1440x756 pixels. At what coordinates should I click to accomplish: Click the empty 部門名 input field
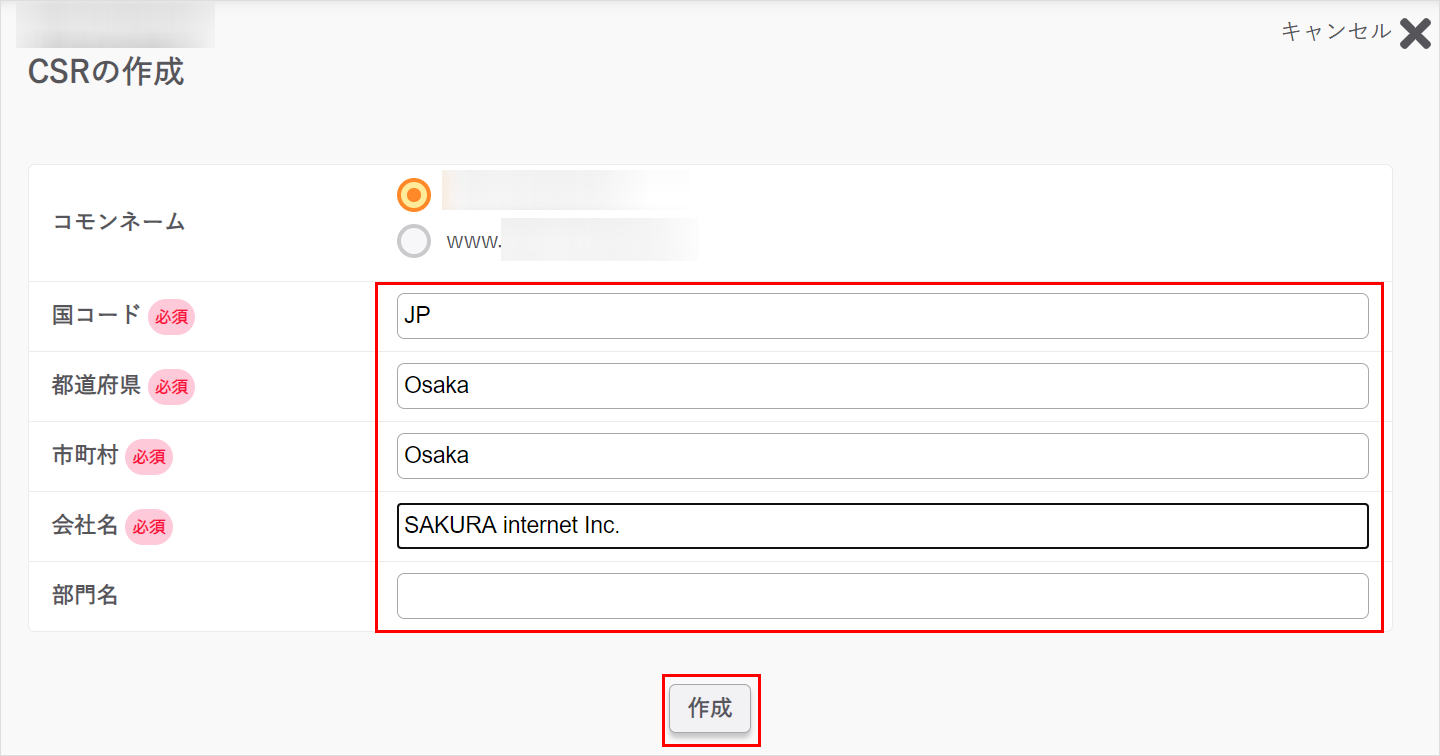click(x=882, y=596)
